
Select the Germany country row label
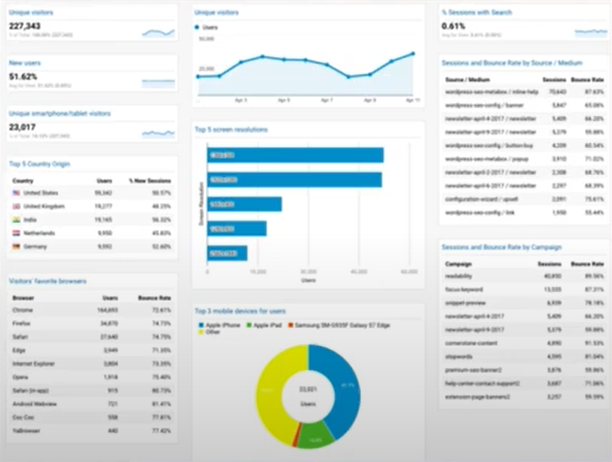coord(35,247)
